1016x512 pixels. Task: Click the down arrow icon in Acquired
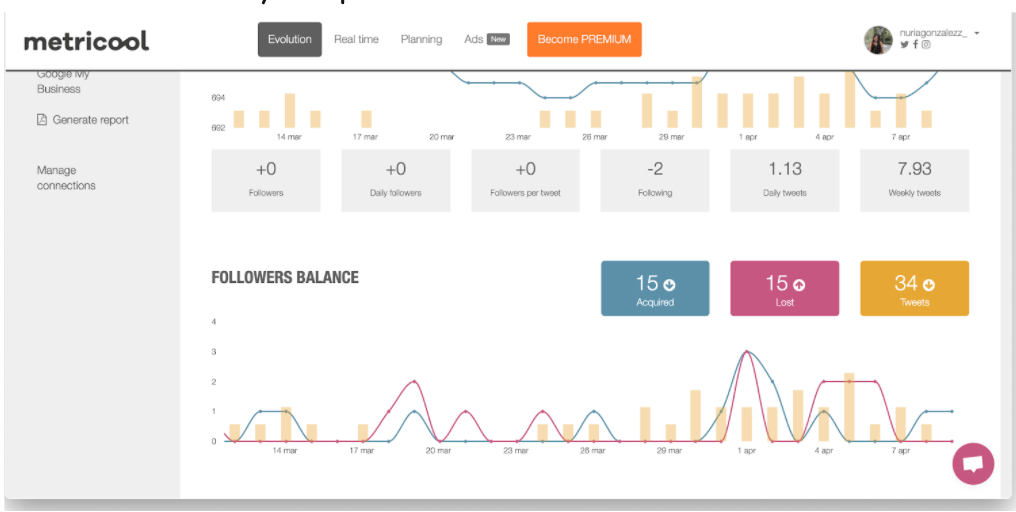pos(669,285)
